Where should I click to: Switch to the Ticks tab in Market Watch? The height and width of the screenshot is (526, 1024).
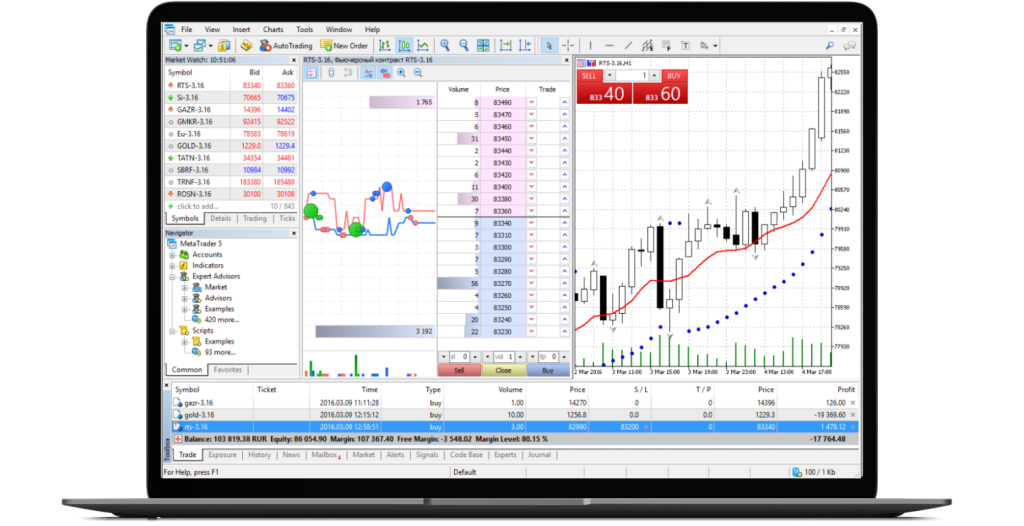pos(287,219)
